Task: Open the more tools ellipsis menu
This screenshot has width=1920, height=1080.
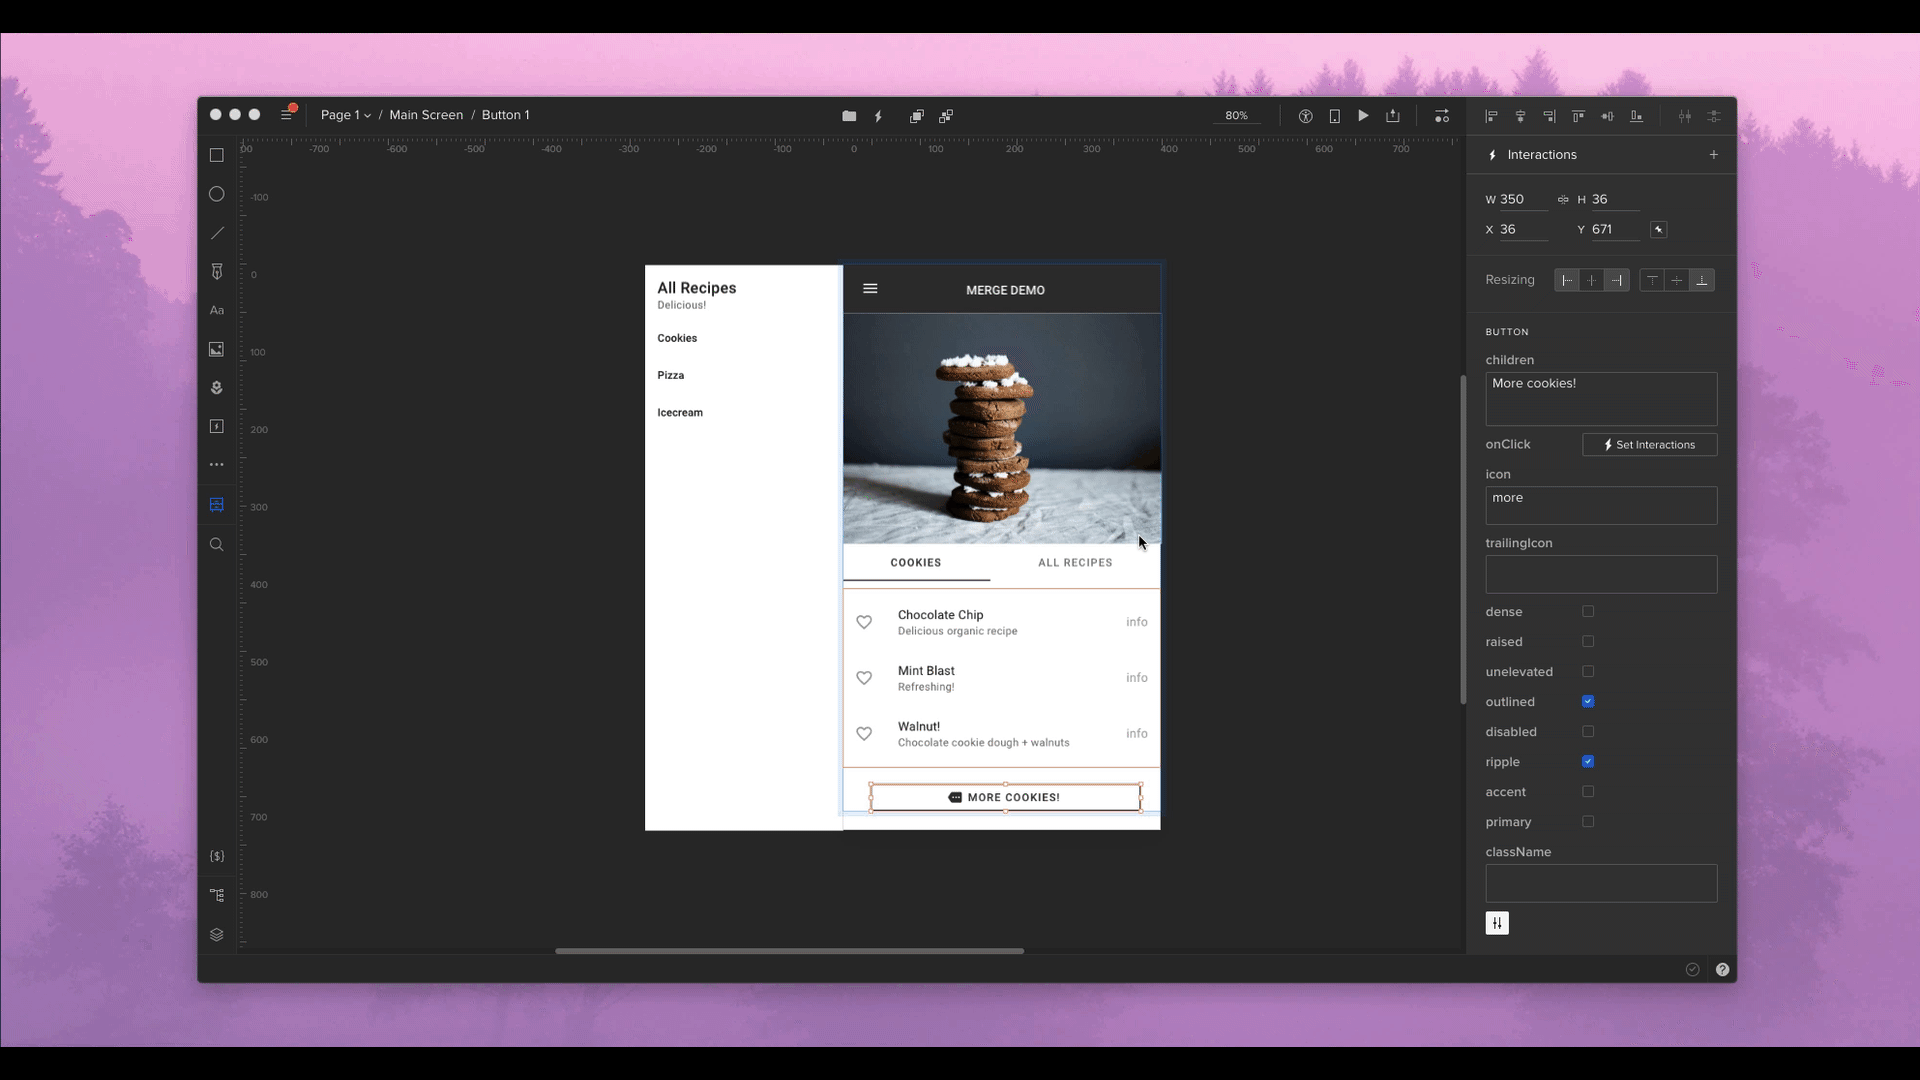Action: coord(216,465)
